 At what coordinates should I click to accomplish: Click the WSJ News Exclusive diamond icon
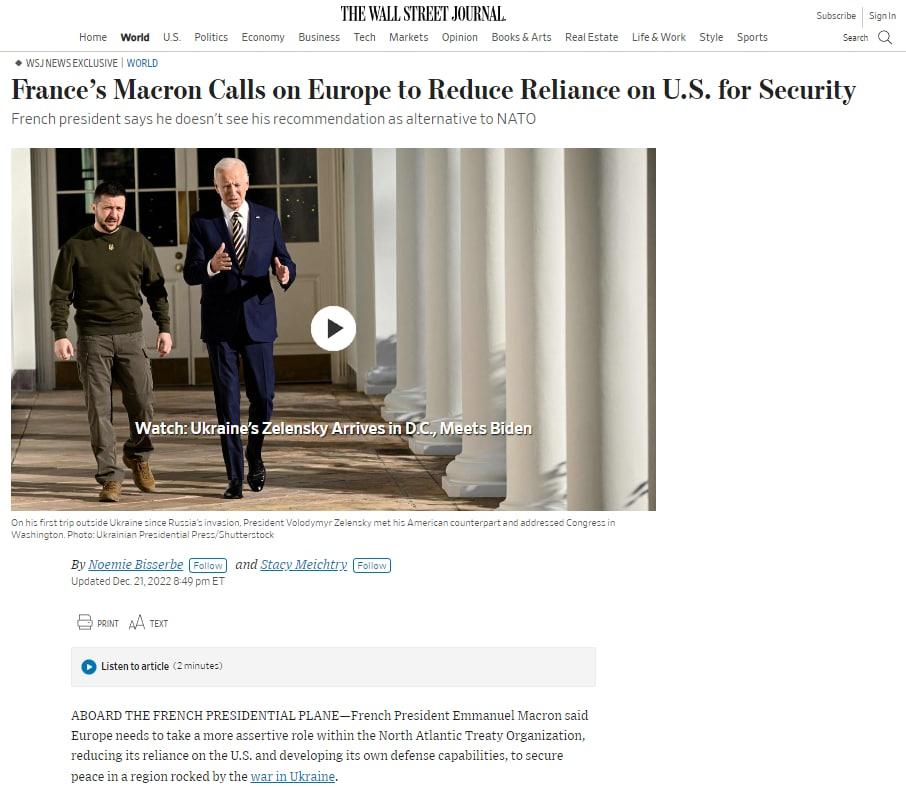point(18,63)
